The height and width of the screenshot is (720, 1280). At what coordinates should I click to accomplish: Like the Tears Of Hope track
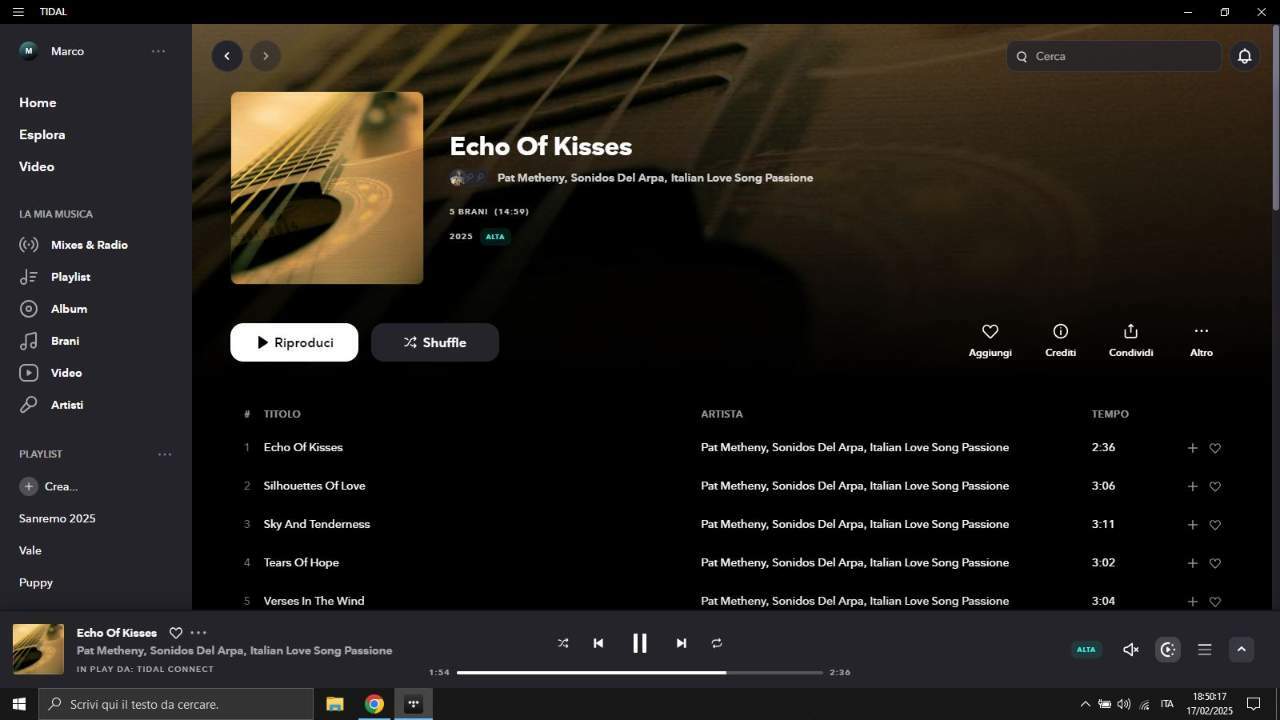point(1215,563)
